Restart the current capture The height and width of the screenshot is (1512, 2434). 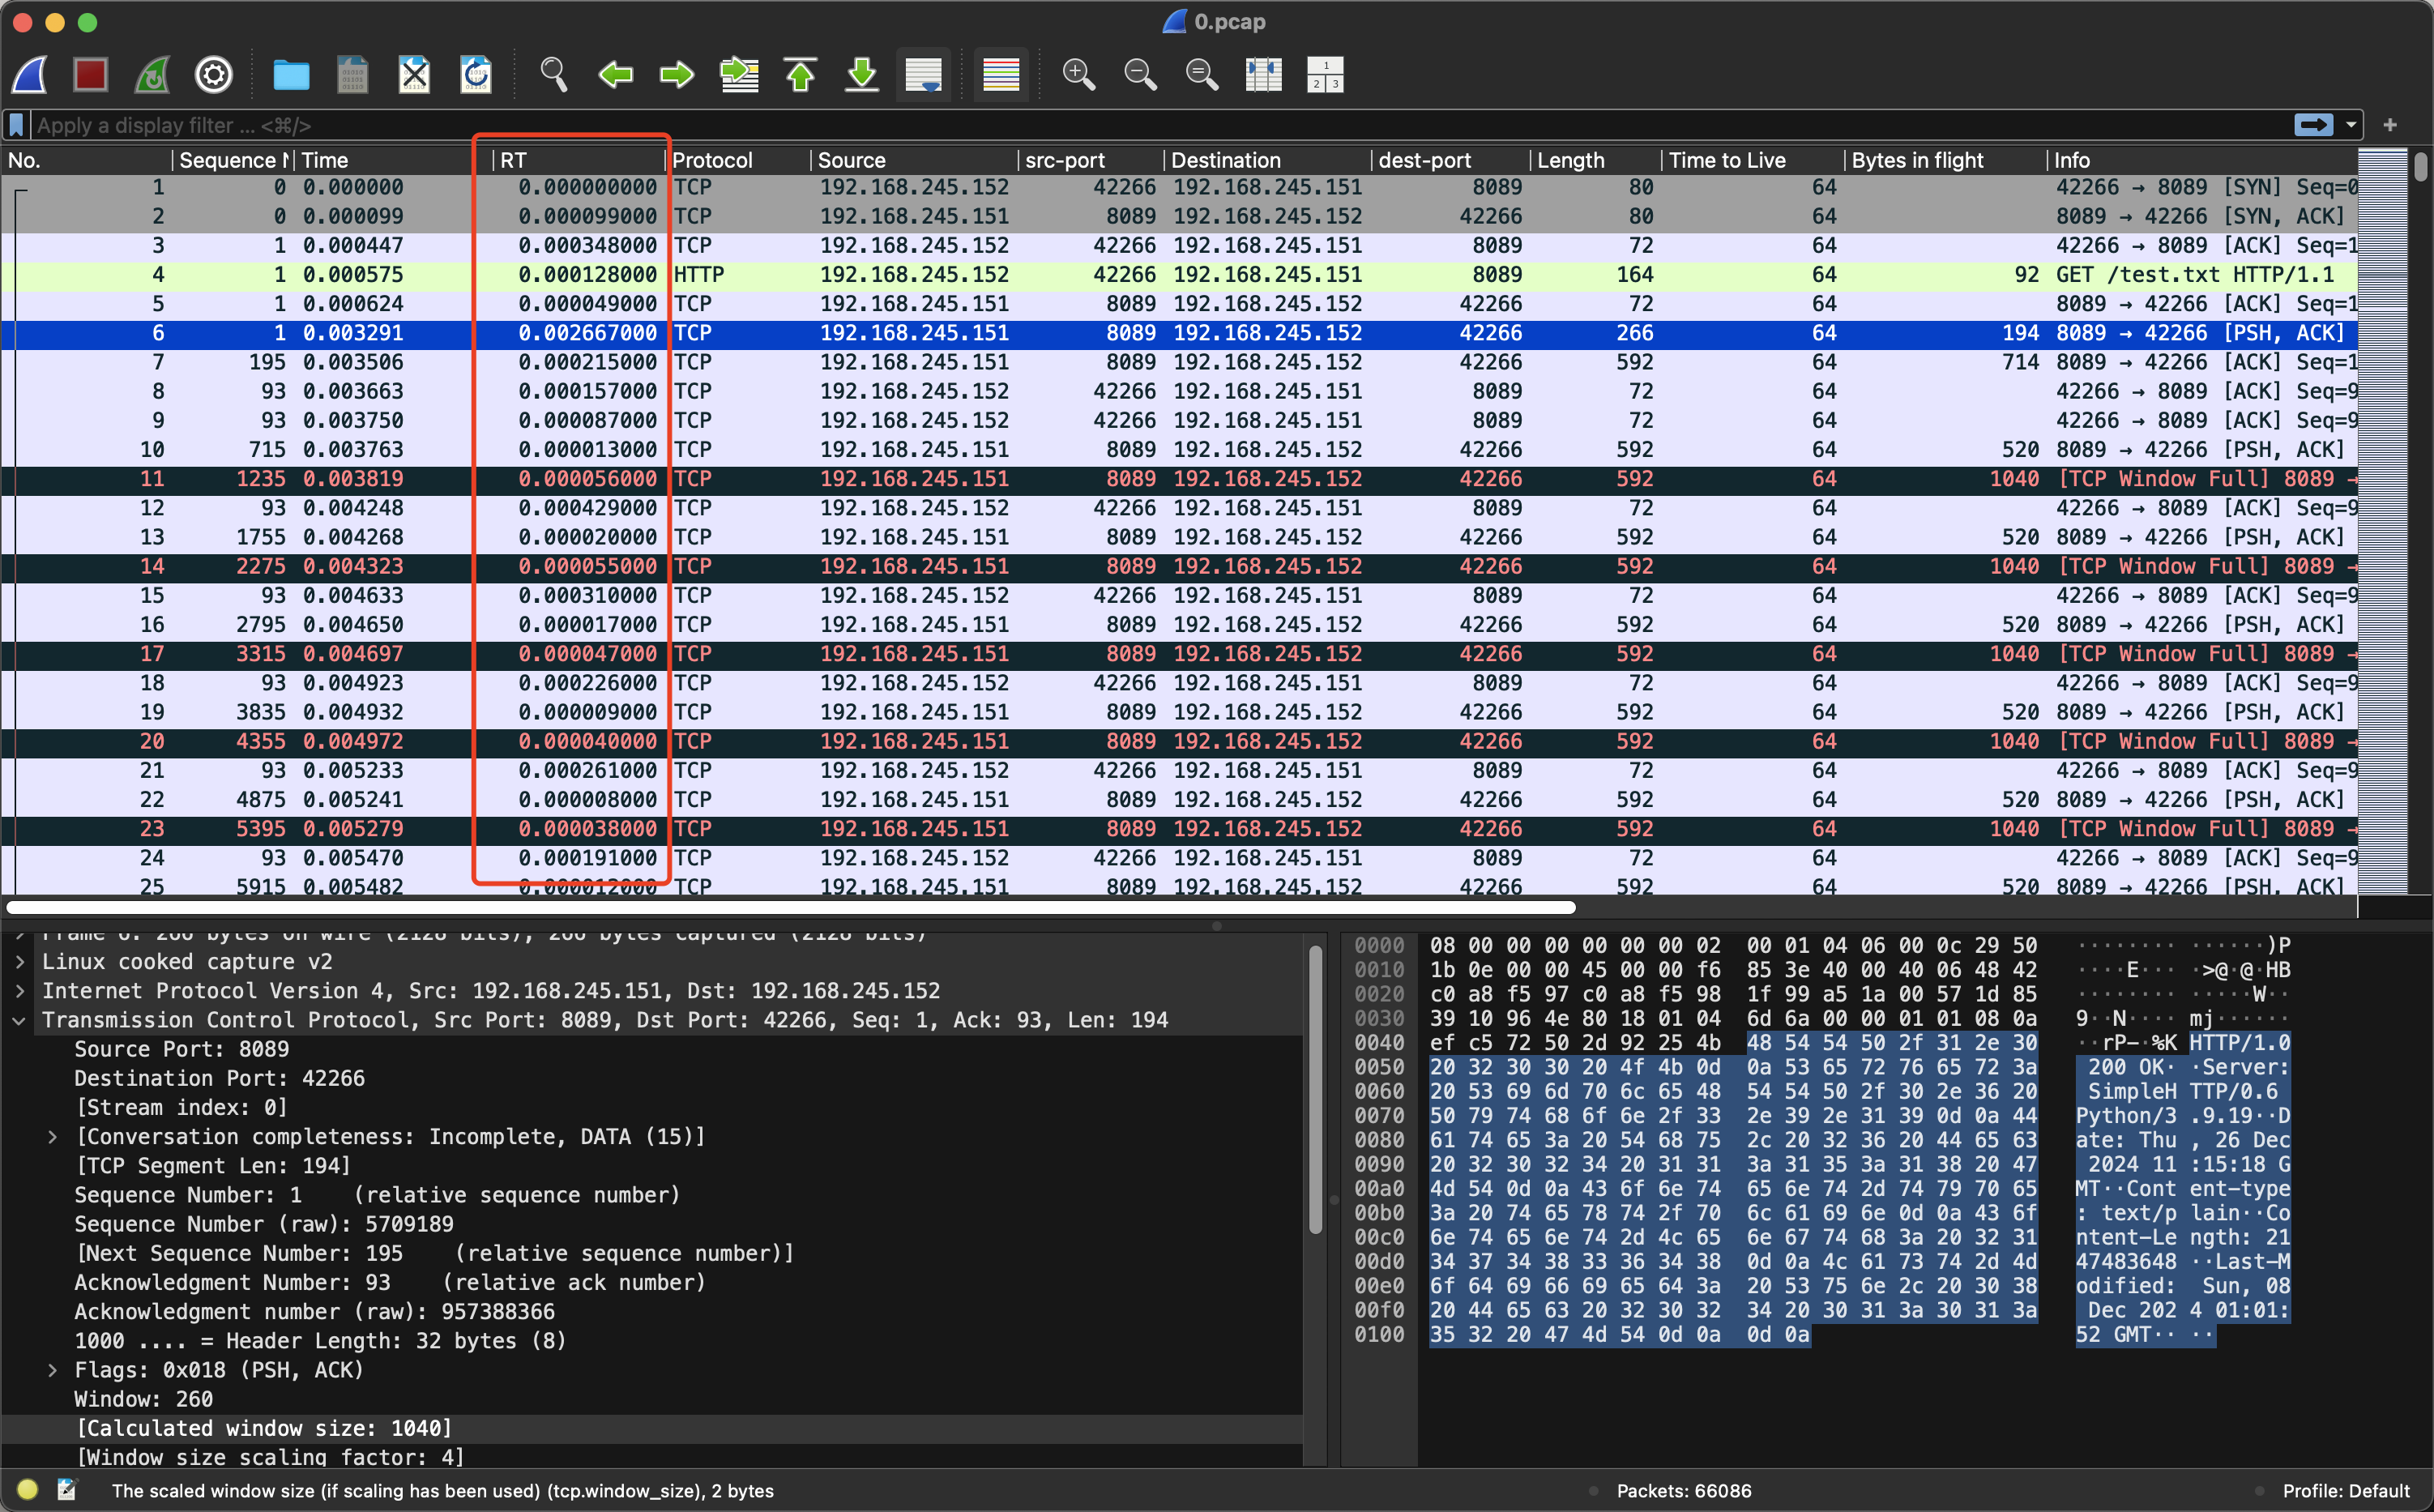(152, 74)
